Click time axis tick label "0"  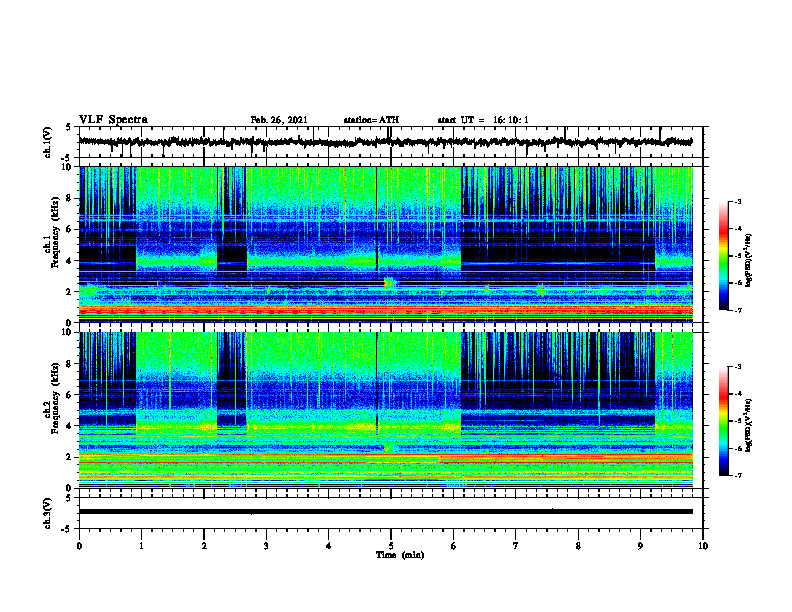tap(79, 546)
